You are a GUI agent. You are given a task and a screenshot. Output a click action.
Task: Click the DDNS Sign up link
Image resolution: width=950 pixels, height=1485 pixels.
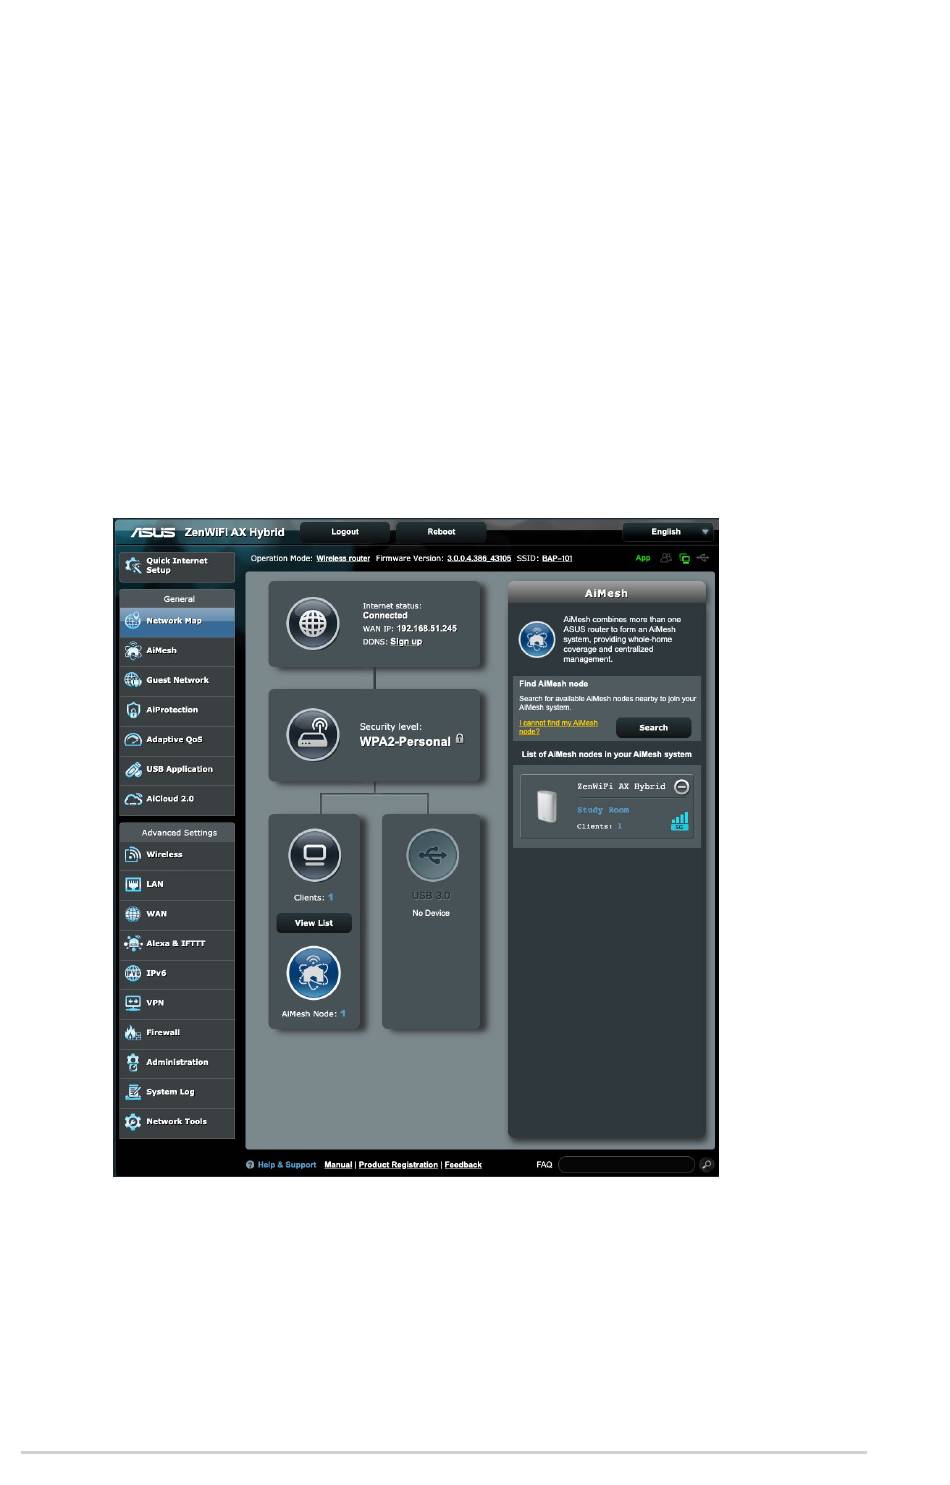click(x=406, y=642)
